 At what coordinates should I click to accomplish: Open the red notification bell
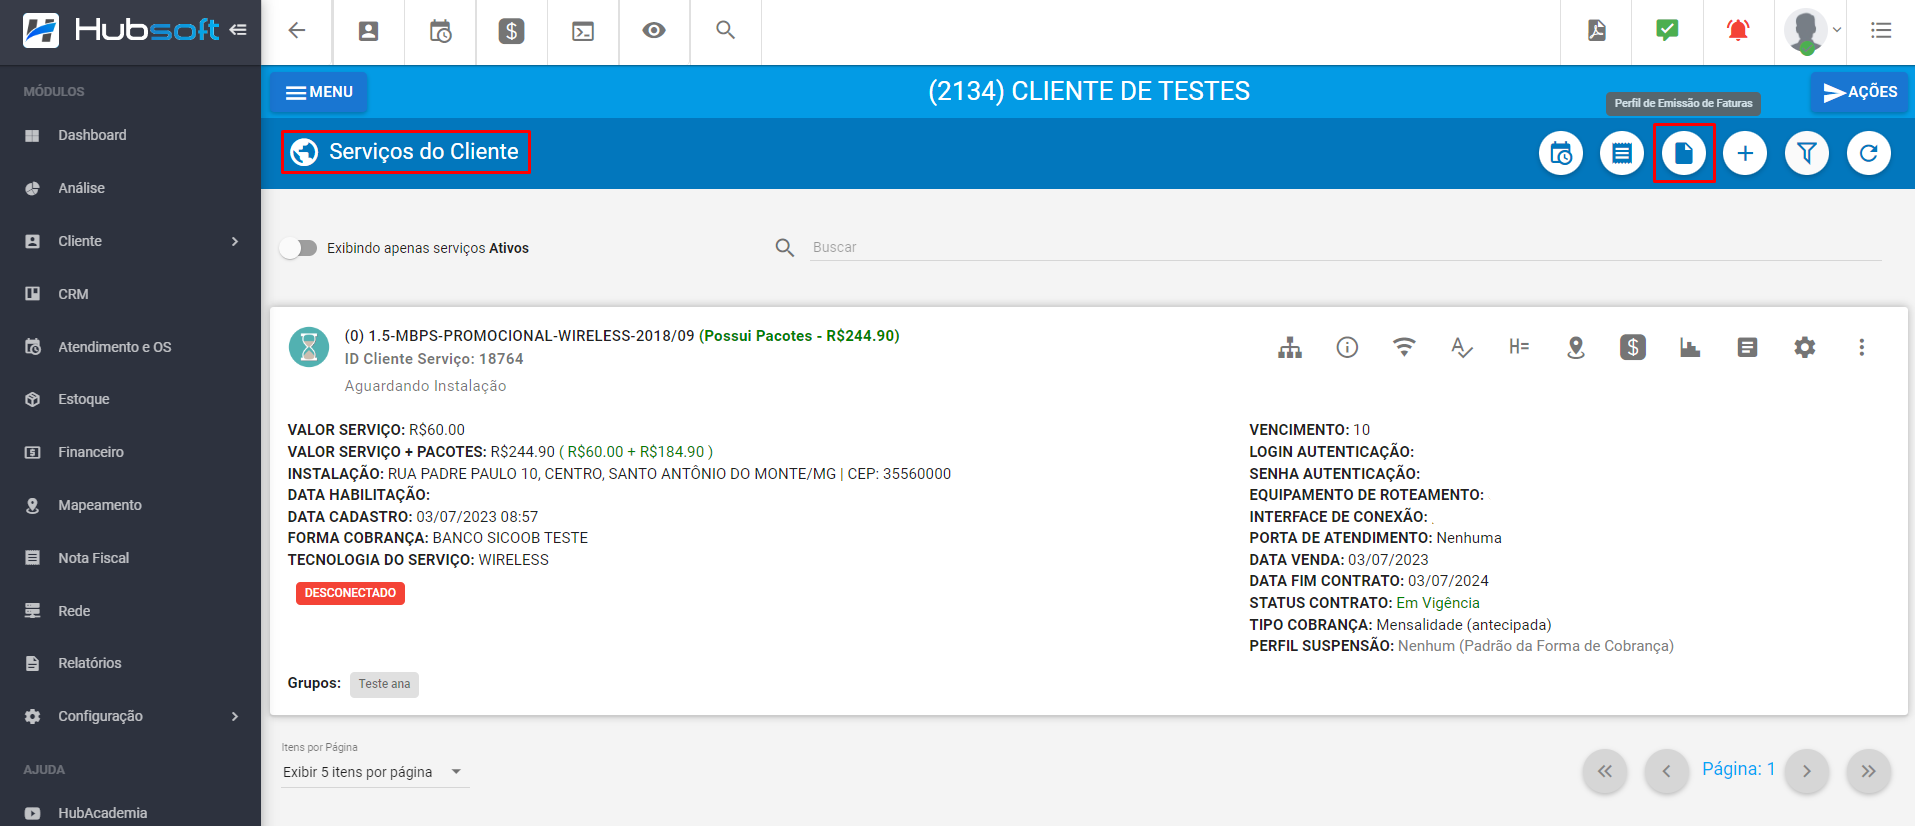pos(1738,30)
